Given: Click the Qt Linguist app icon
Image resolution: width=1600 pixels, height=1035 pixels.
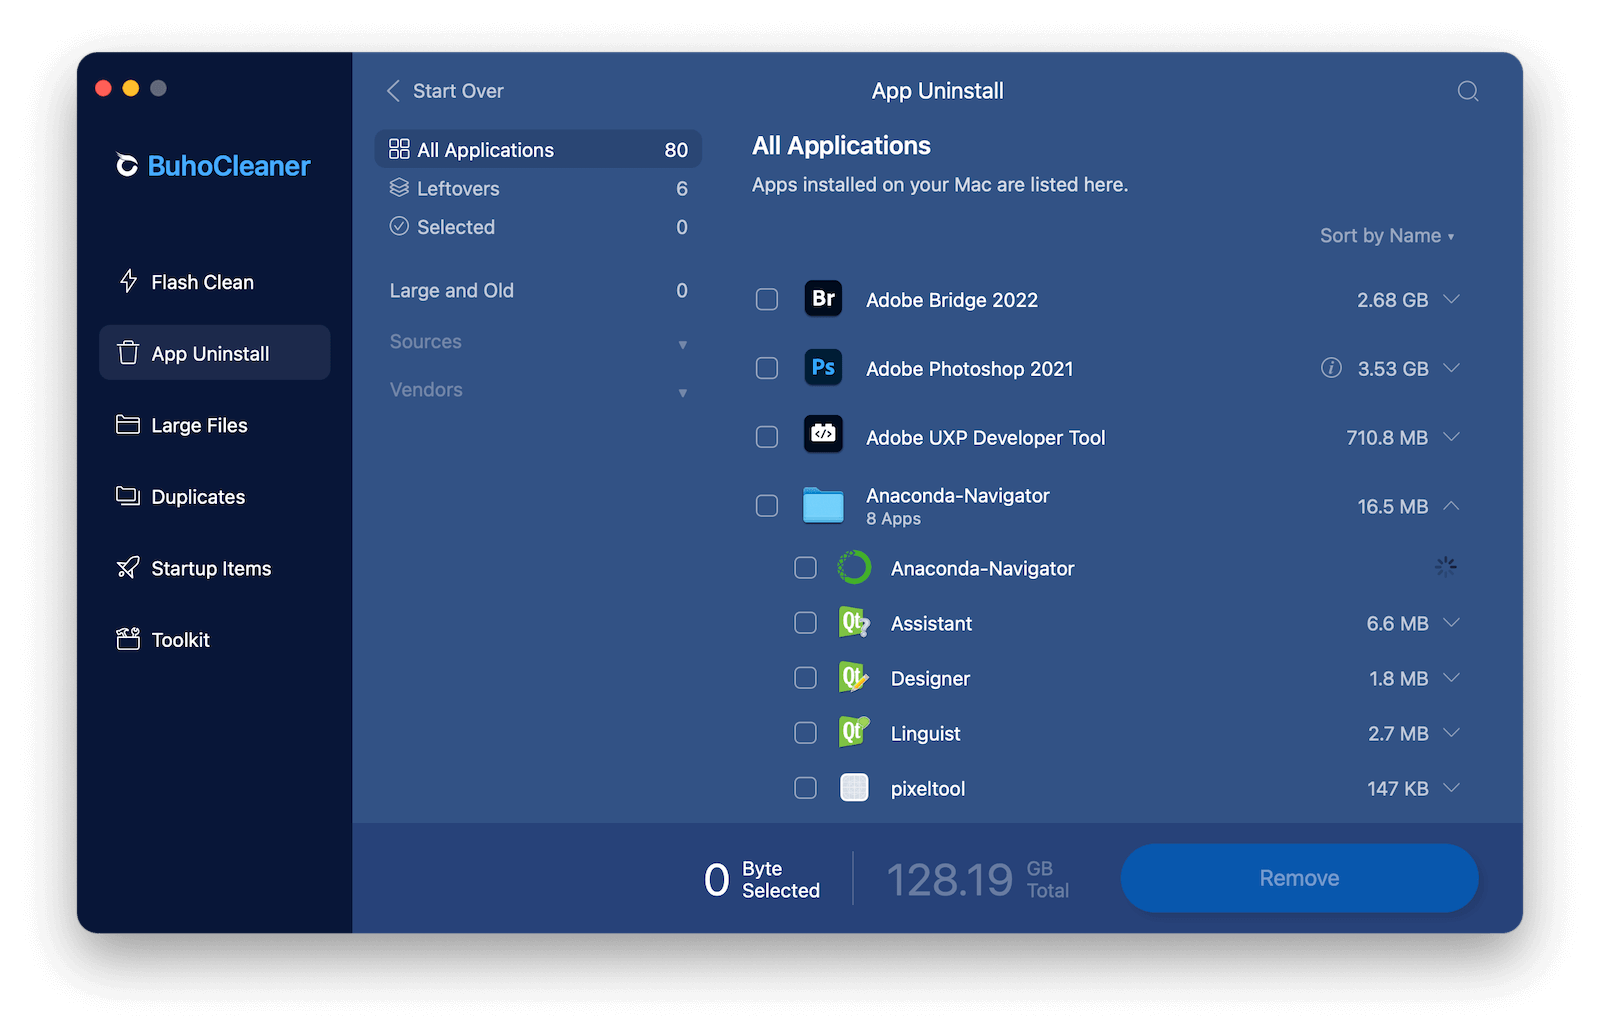Looking at the screenshot, I should pyautogui.click(x=854, y=732).
